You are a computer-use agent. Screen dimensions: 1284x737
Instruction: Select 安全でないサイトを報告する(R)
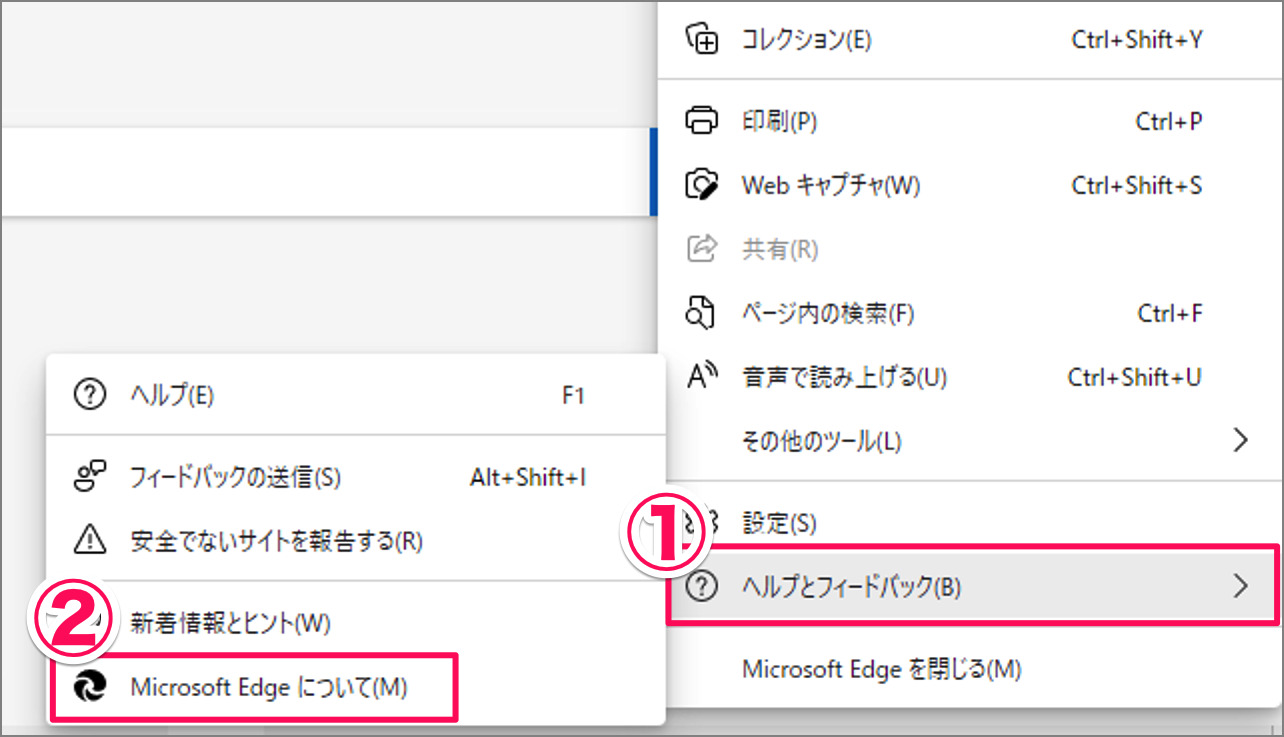pos(356,541)
